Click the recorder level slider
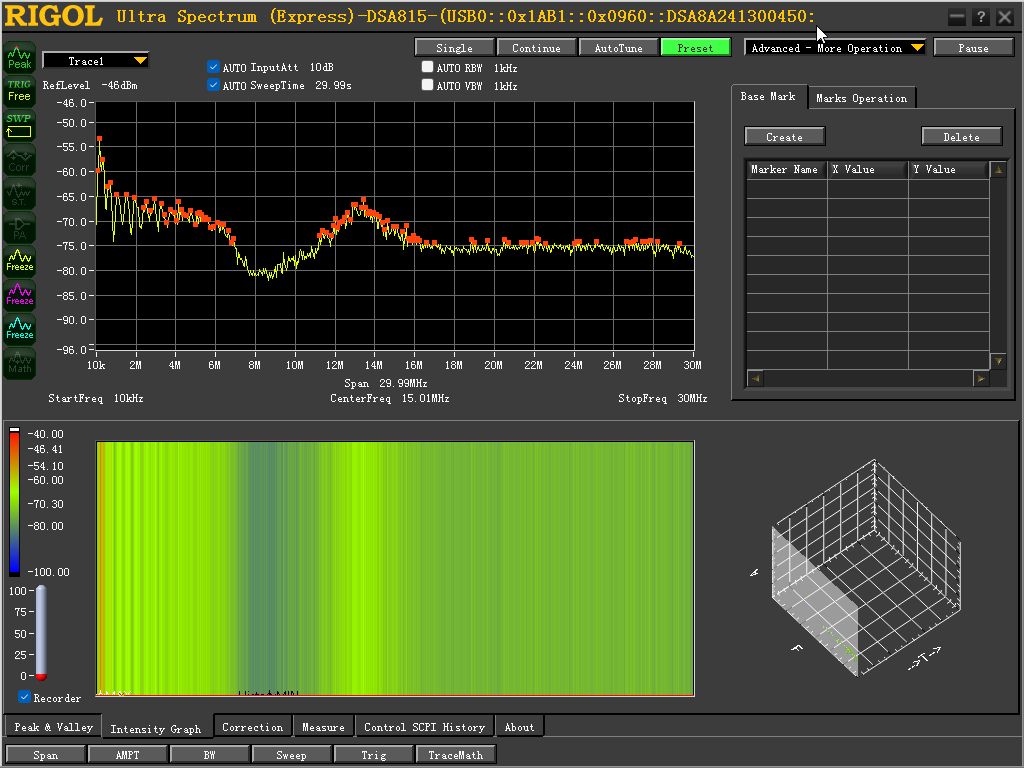 point(40,633)
